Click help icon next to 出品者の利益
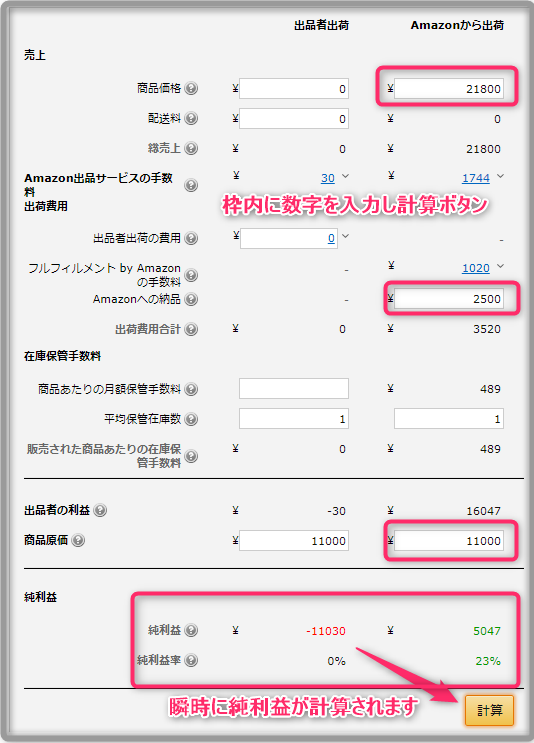The image size is (534, 743). (x=100, y=510)
